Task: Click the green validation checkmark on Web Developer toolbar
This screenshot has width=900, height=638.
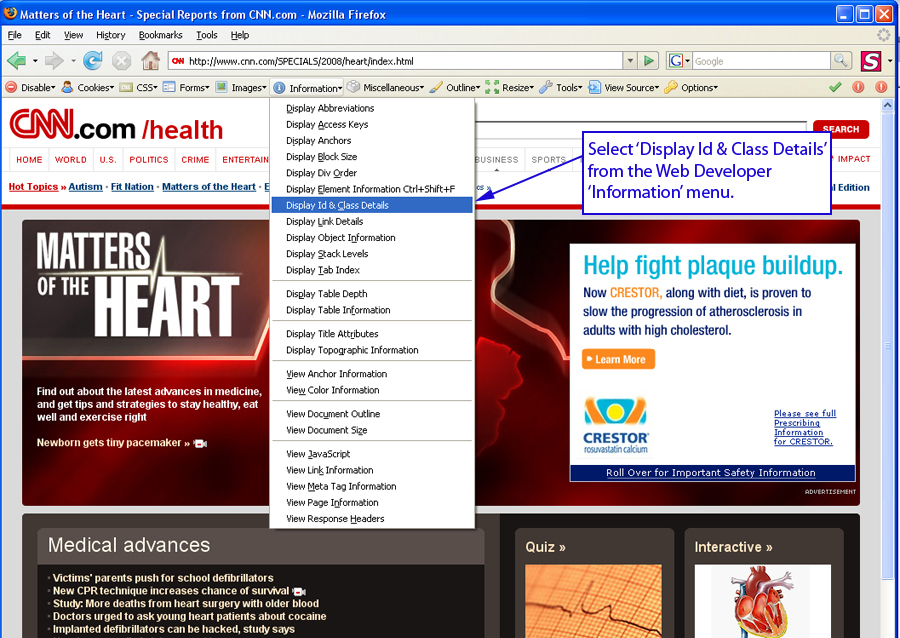Action: click(x=836, y=87)
